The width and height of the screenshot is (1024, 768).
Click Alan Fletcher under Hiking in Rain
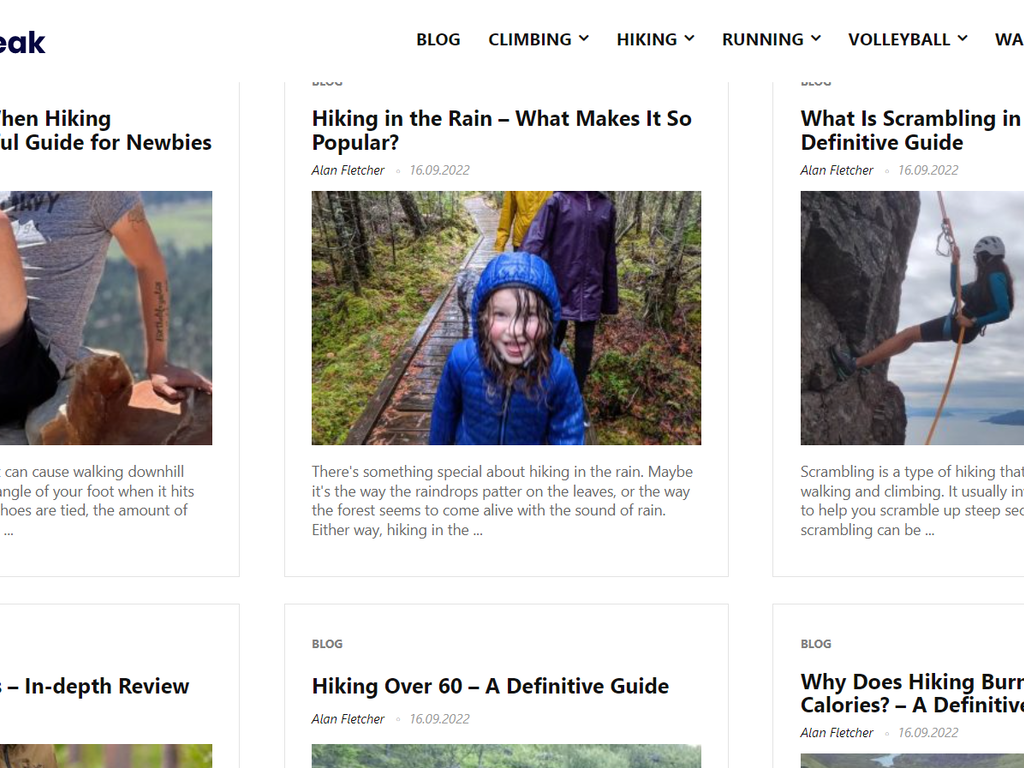click(348, 170)
